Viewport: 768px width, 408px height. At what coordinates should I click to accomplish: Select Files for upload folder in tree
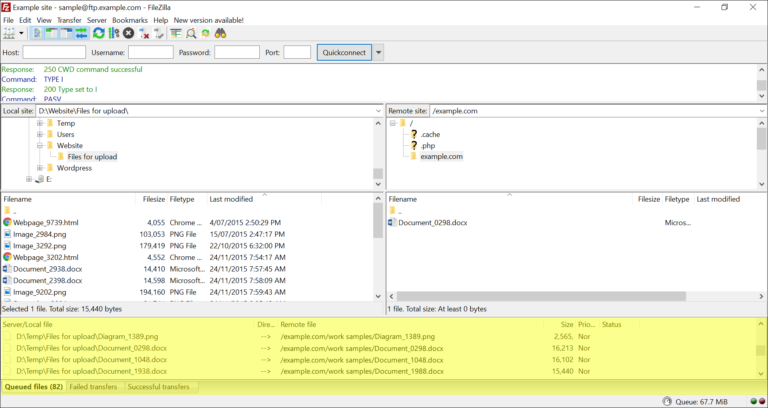(x=92, y=157)
